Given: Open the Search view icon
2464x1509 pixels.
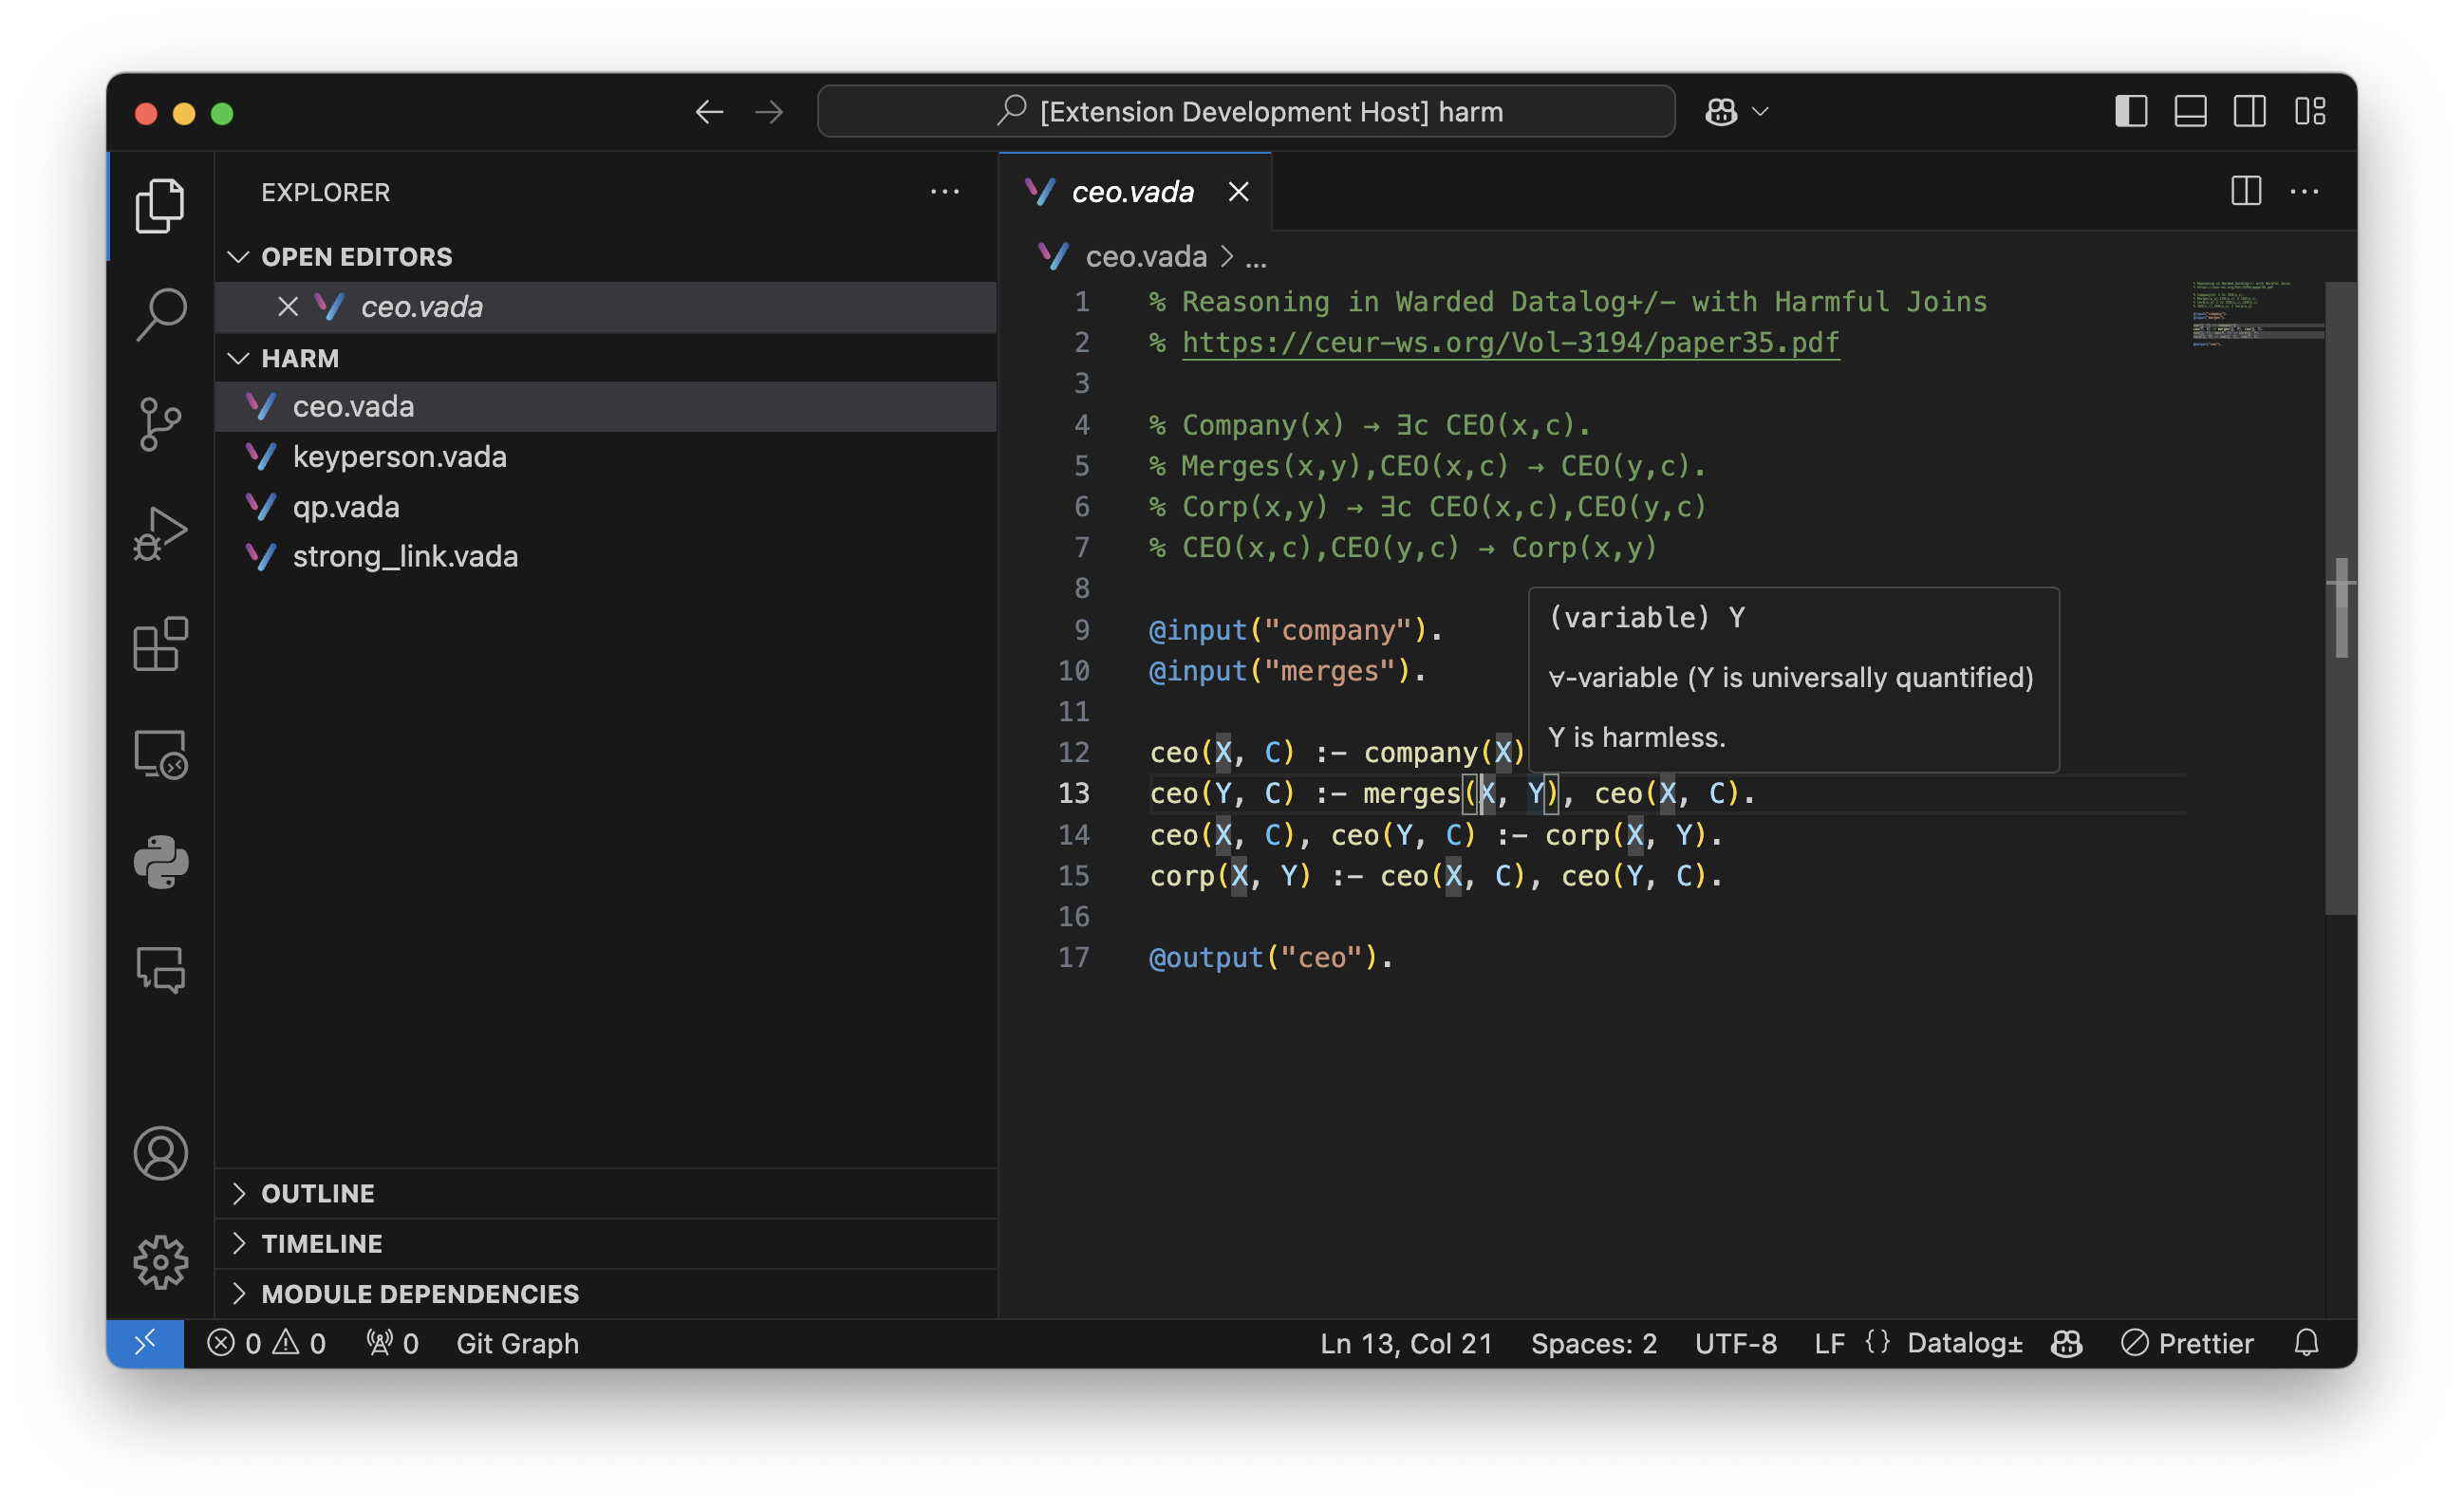Looking at the screenshot, I should point(160,315).
